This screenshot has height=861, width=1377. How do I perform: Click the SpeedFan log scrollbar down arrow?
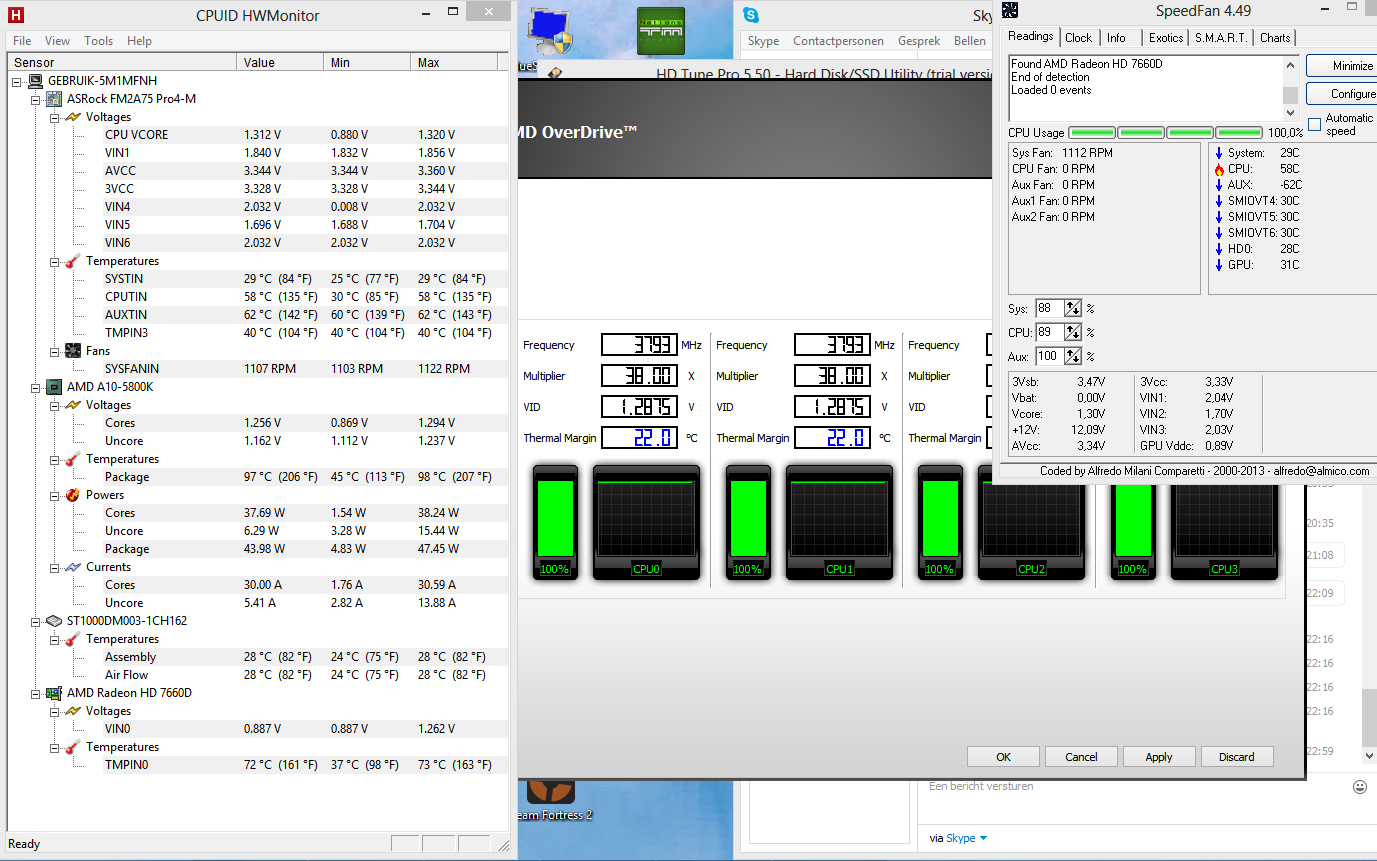[1290, 113]
